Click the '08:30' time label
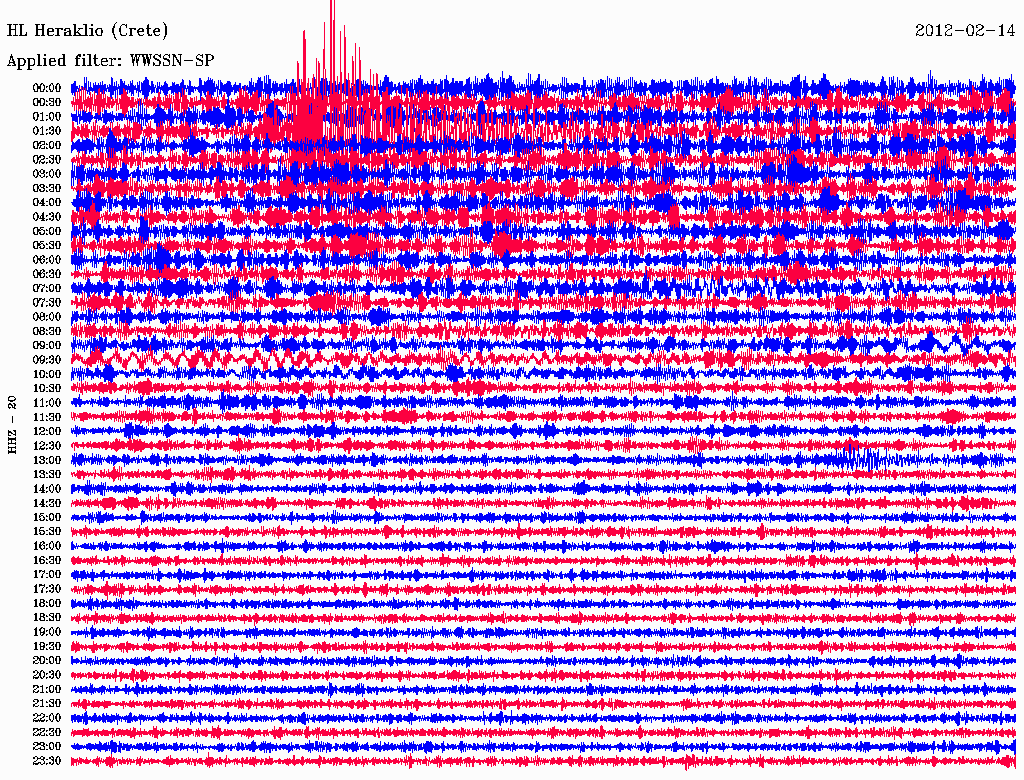This screenshot has width=1024, height=780. pos(47,332)
